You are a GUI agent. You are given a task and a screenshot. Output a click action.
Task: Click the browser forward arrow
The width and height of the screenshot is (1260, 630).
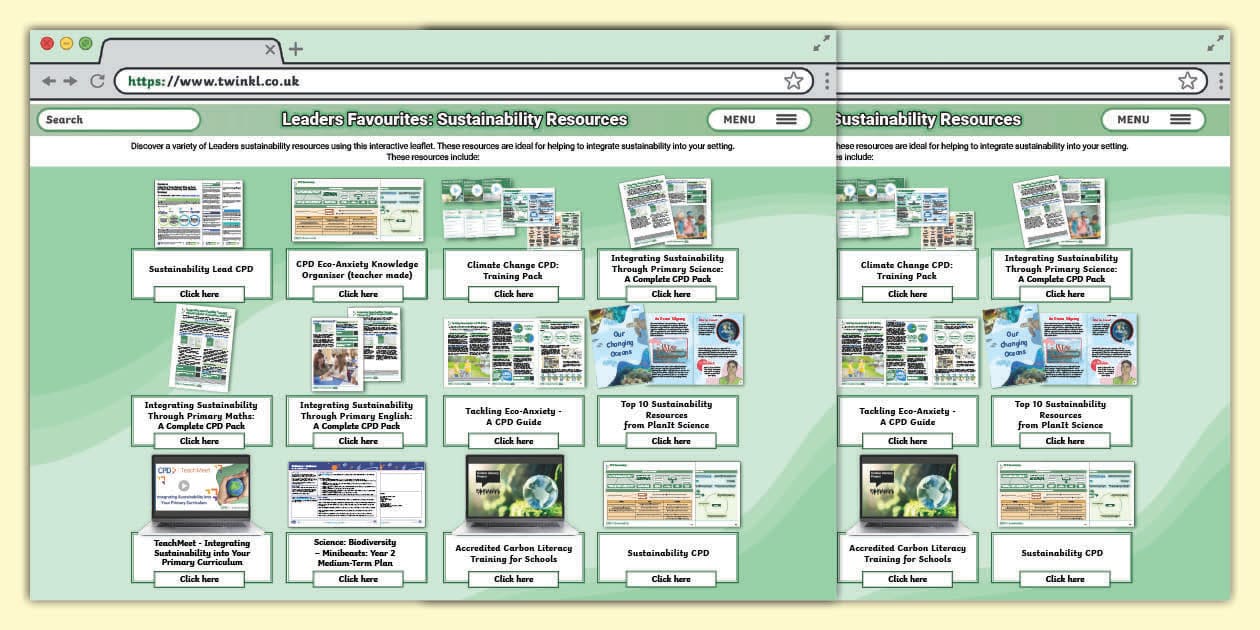[71, 81]
